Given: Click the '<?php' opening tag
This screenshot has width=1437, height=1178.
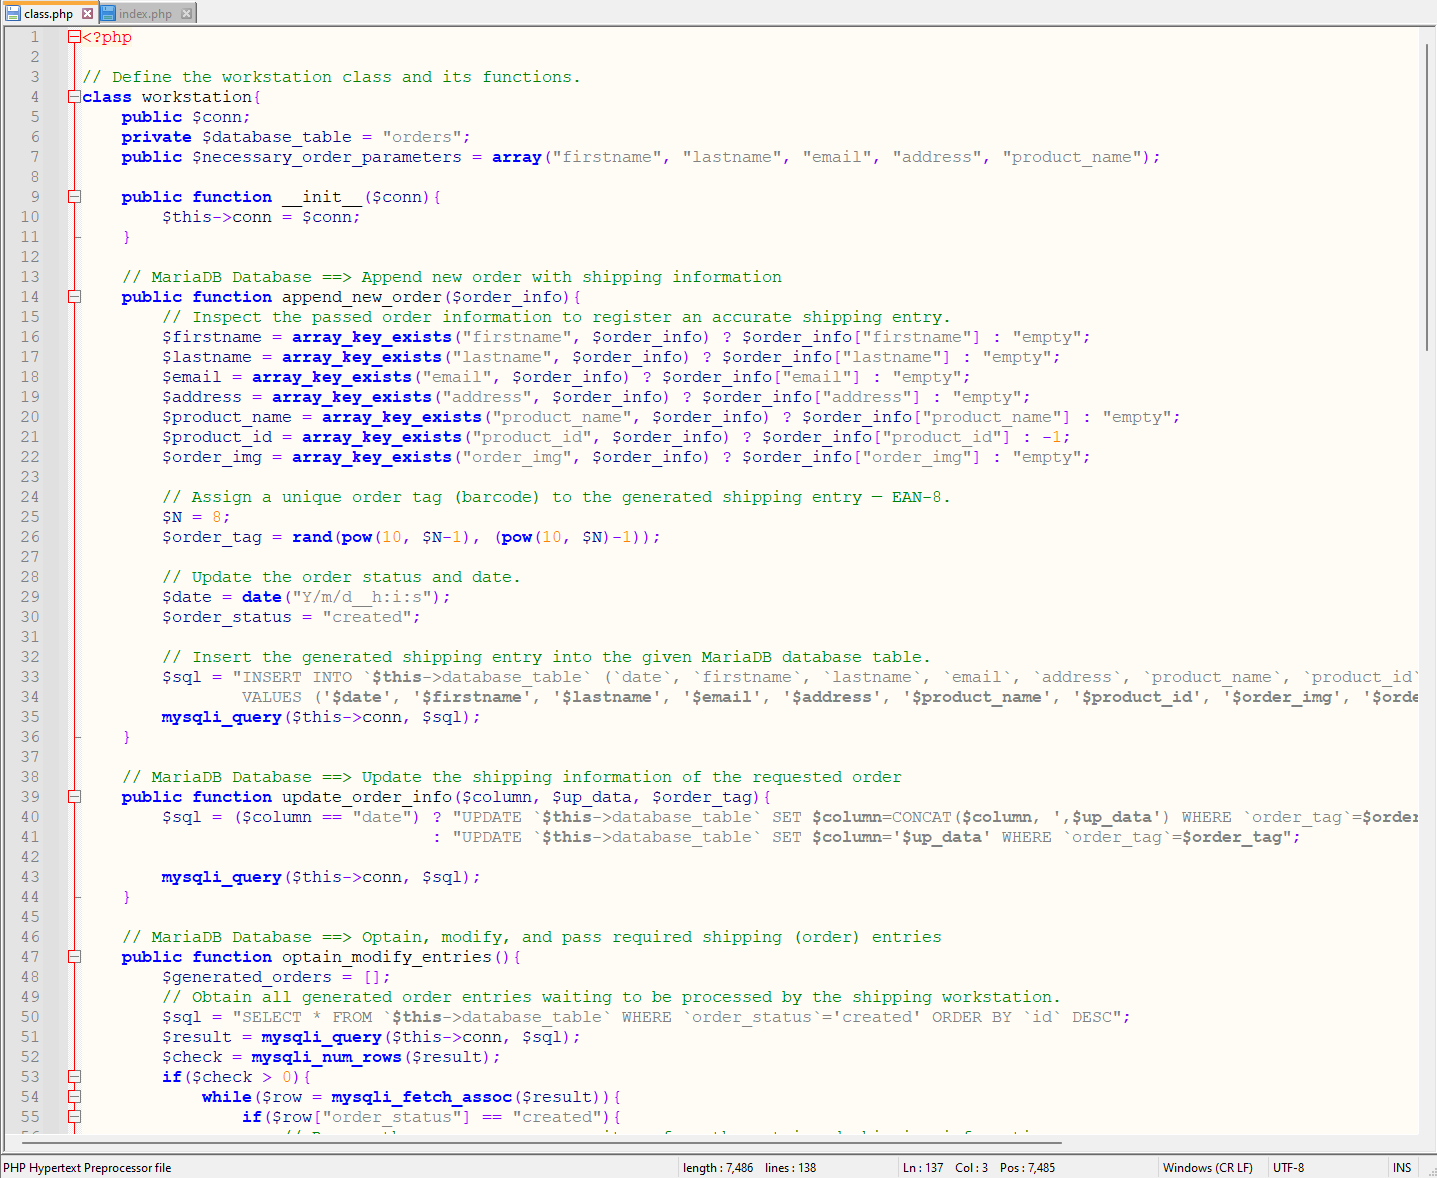Looking at the screenshot, I should [x=107, y=37].
